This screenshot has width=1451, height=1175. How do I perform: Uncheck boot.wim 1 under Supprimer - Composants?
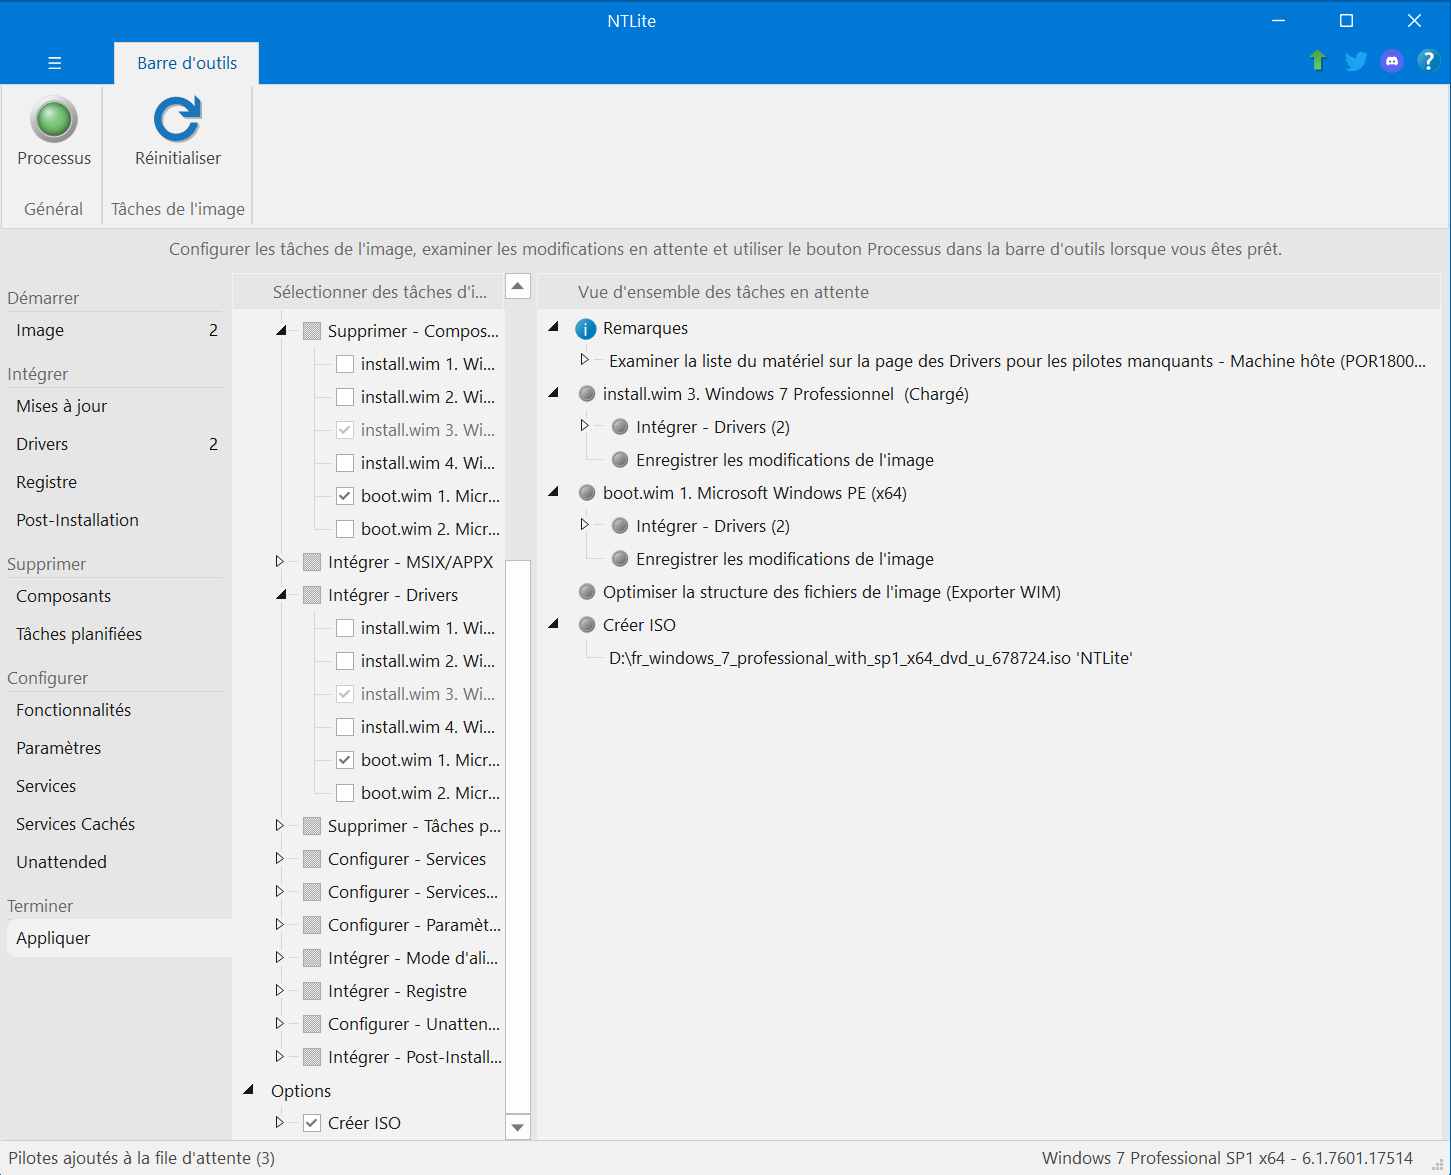(345, 496)
